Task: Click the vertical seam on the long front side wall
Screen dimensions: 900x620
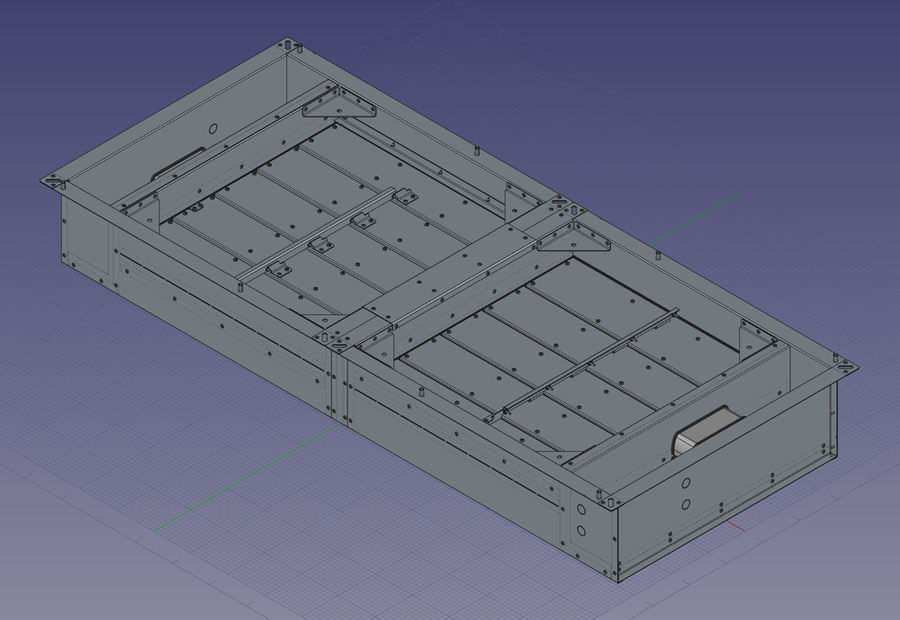Action: [336, 385]
